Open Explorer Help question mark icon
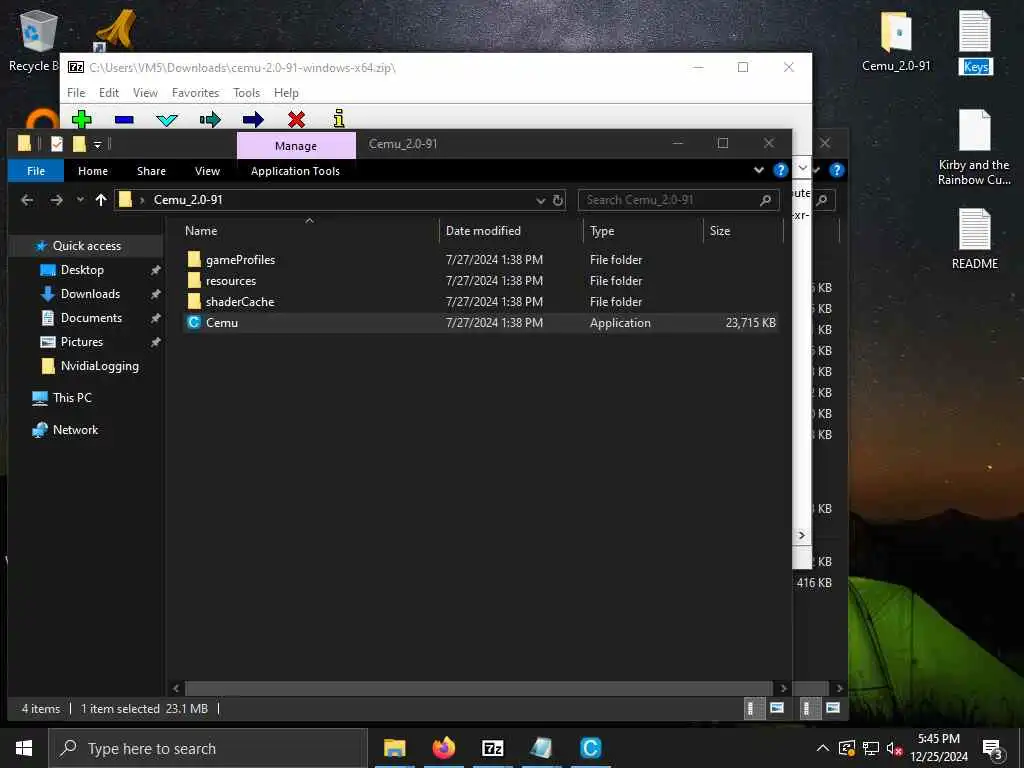1024x768 pixels. click(x=780, y=170)
